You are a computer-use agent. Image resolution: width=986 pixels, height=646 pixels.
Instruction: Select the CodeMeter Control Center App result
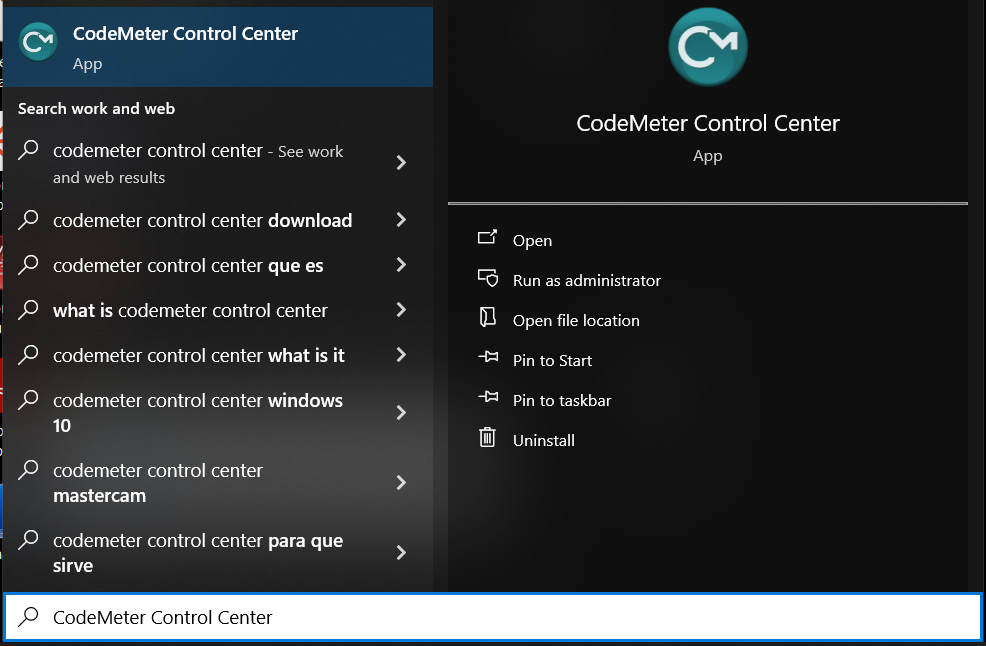pyautogui.click(x=200, y=46)
